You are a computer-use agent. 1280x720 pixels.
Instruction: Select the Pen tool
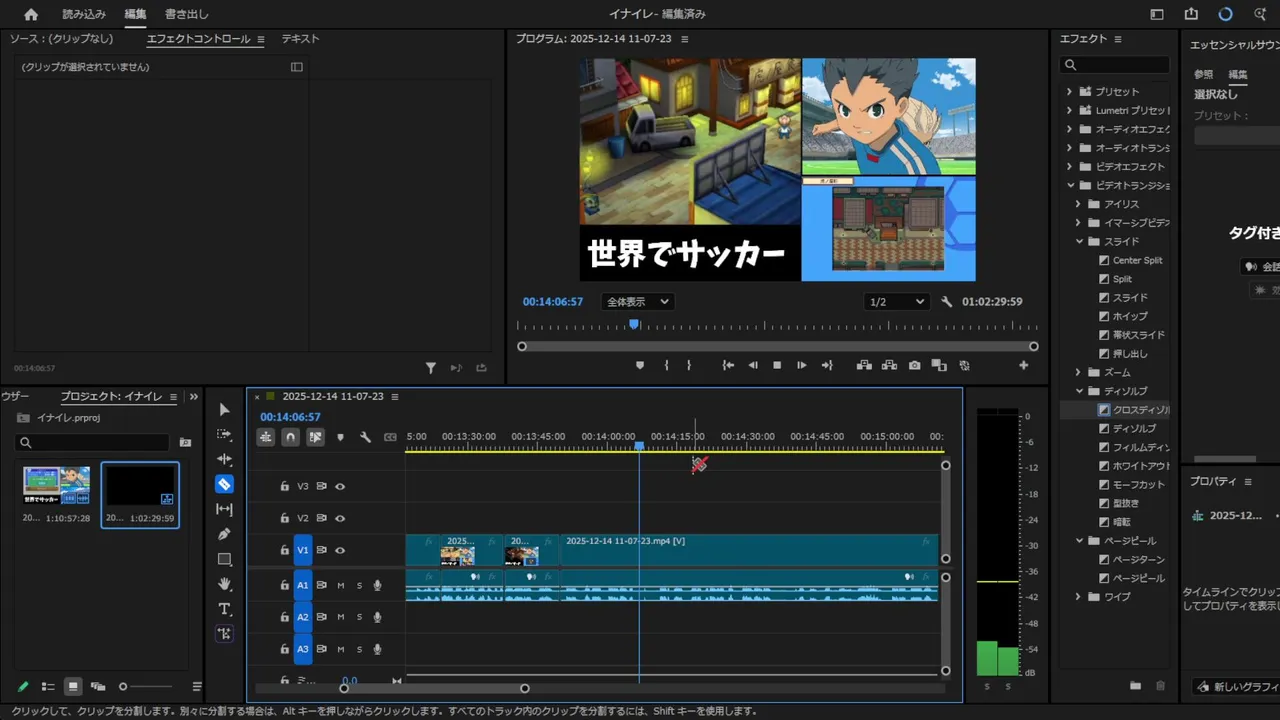click(x=224, y=534)
